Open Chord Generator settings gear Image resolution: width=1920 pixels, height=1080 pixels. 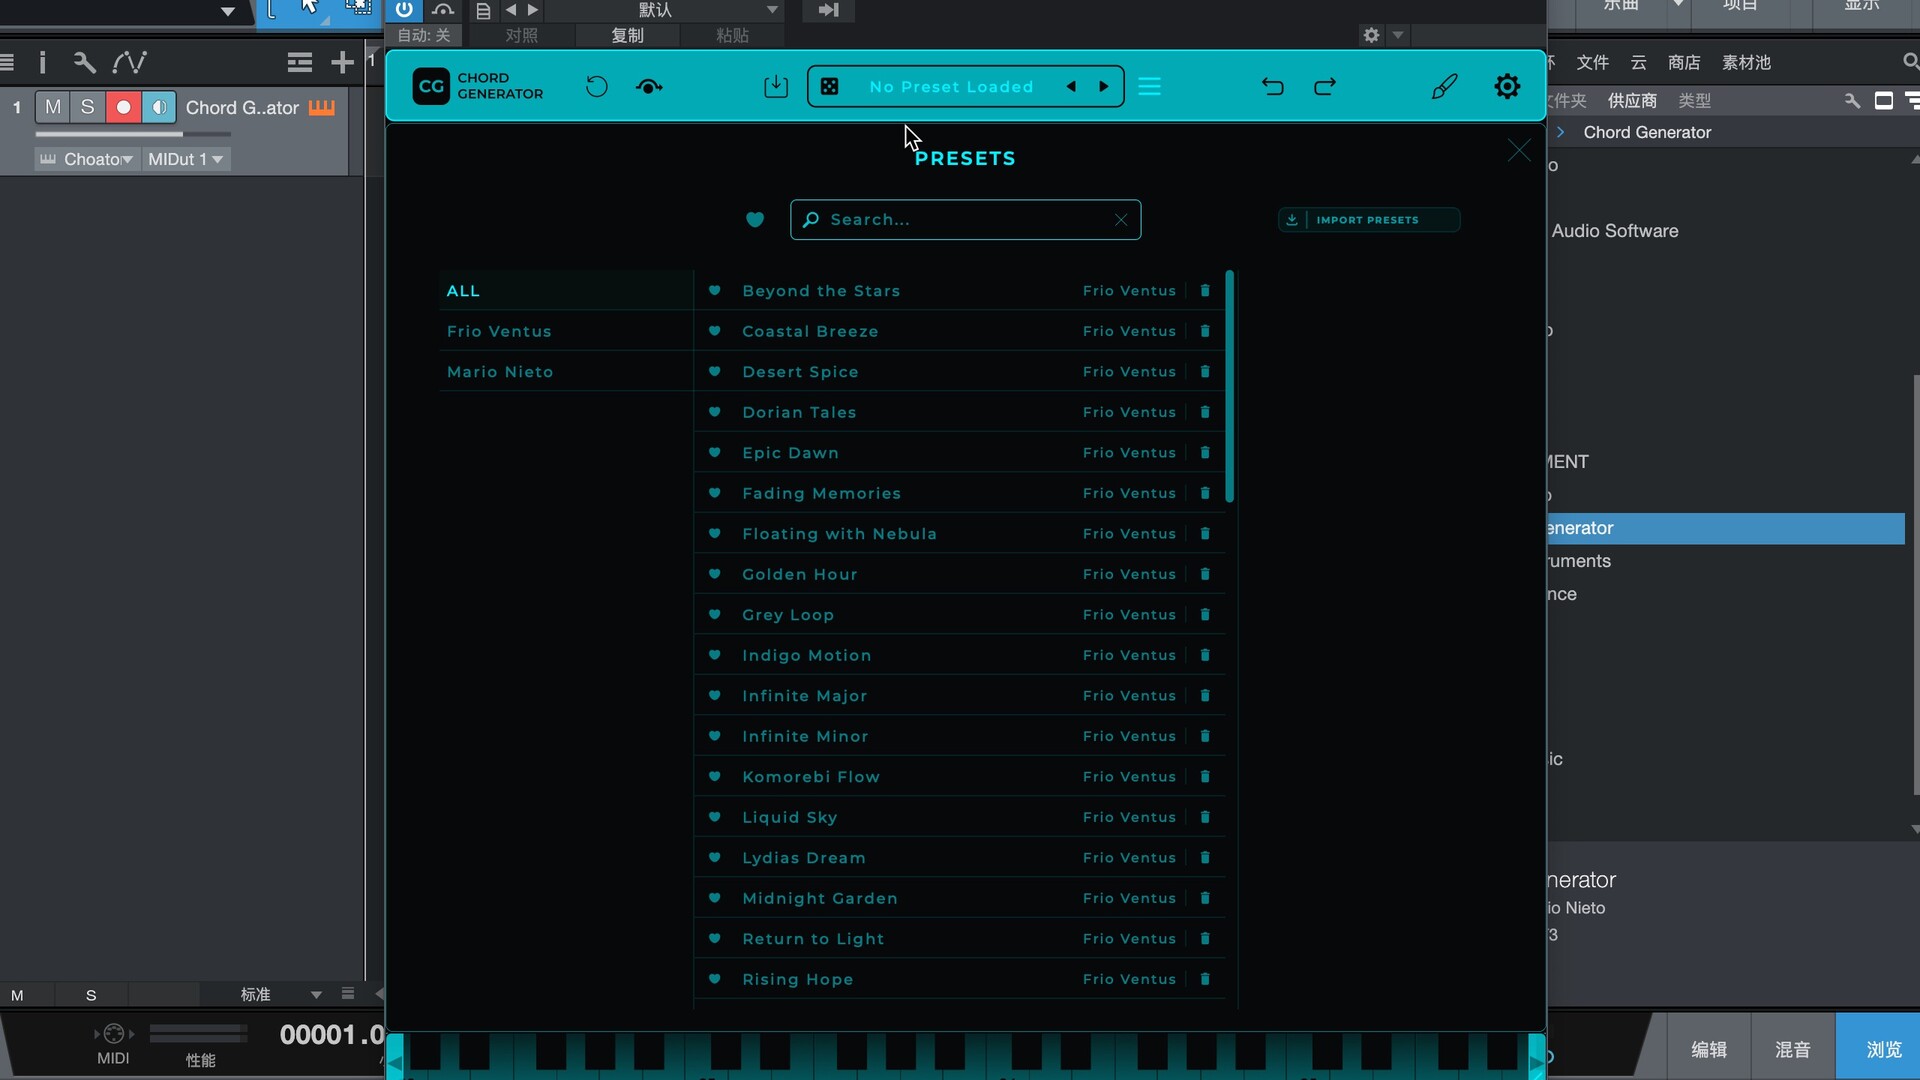click(1507, 87)
